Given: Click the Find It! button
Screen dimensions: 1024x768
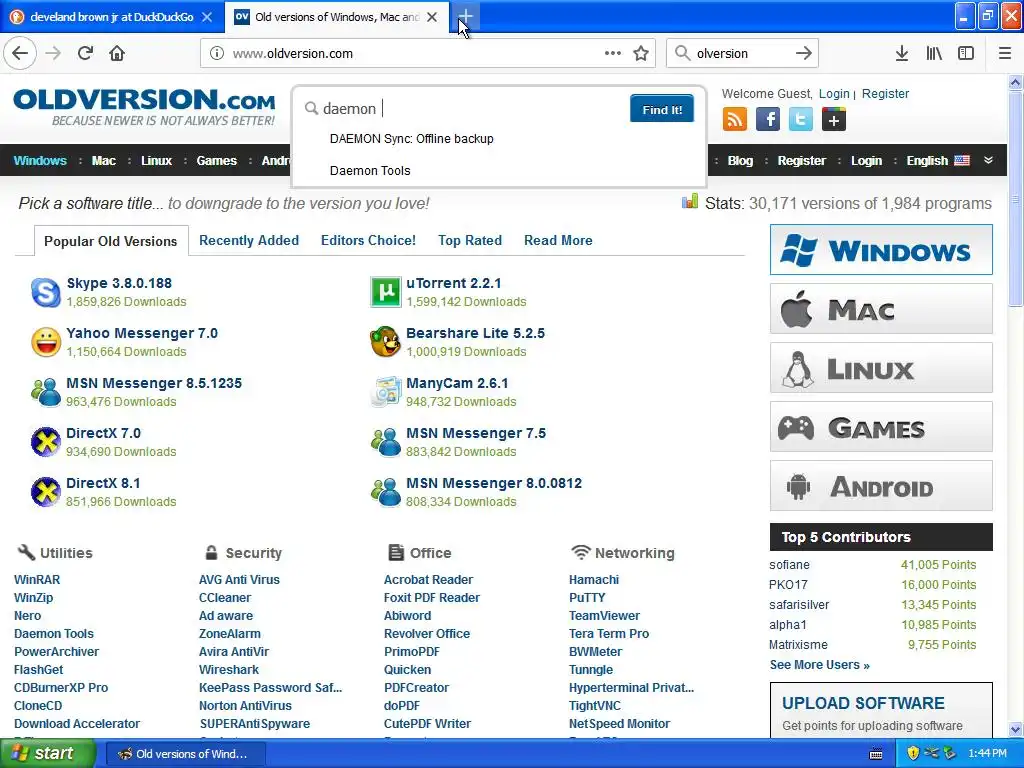Looking at the screenshot, I should (662, 109).
